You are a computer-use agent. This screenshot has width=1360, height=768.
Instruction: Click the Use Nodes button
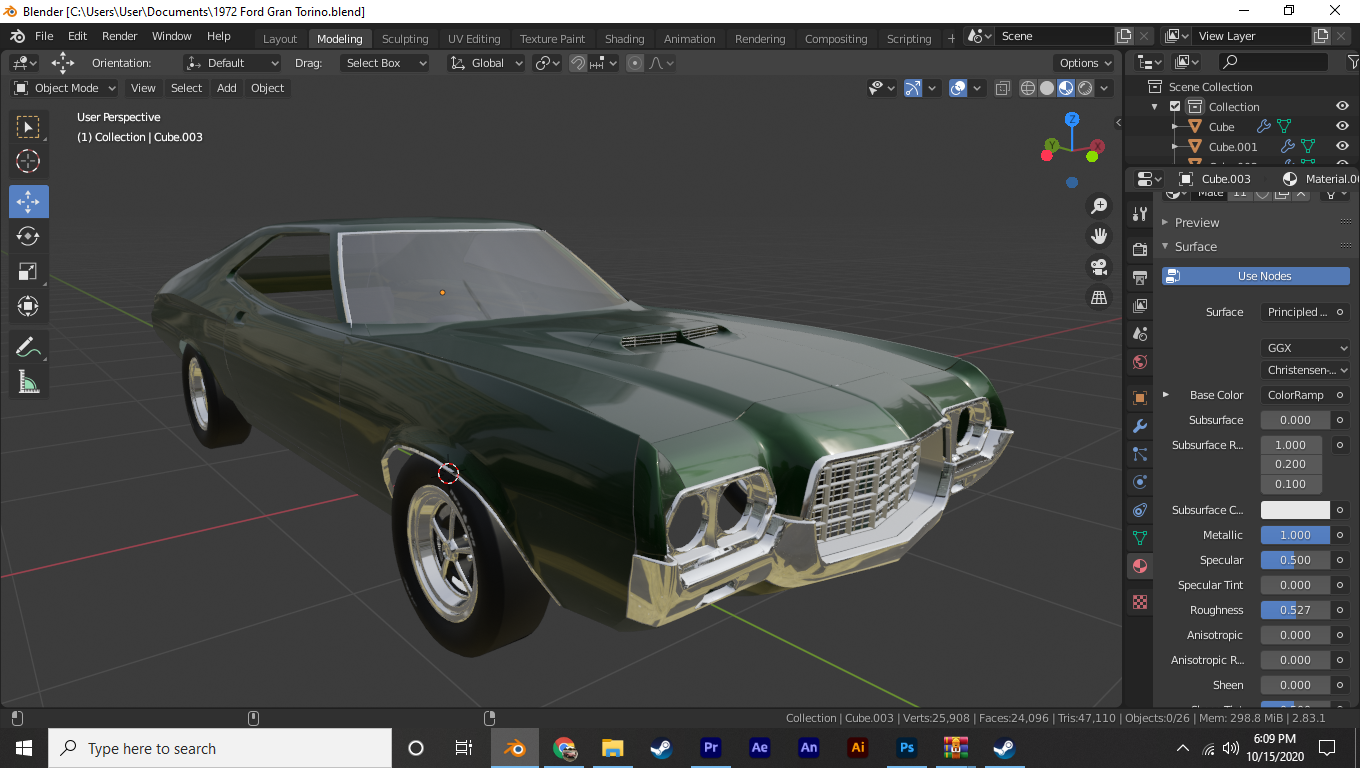click(x=1255, y=276)
